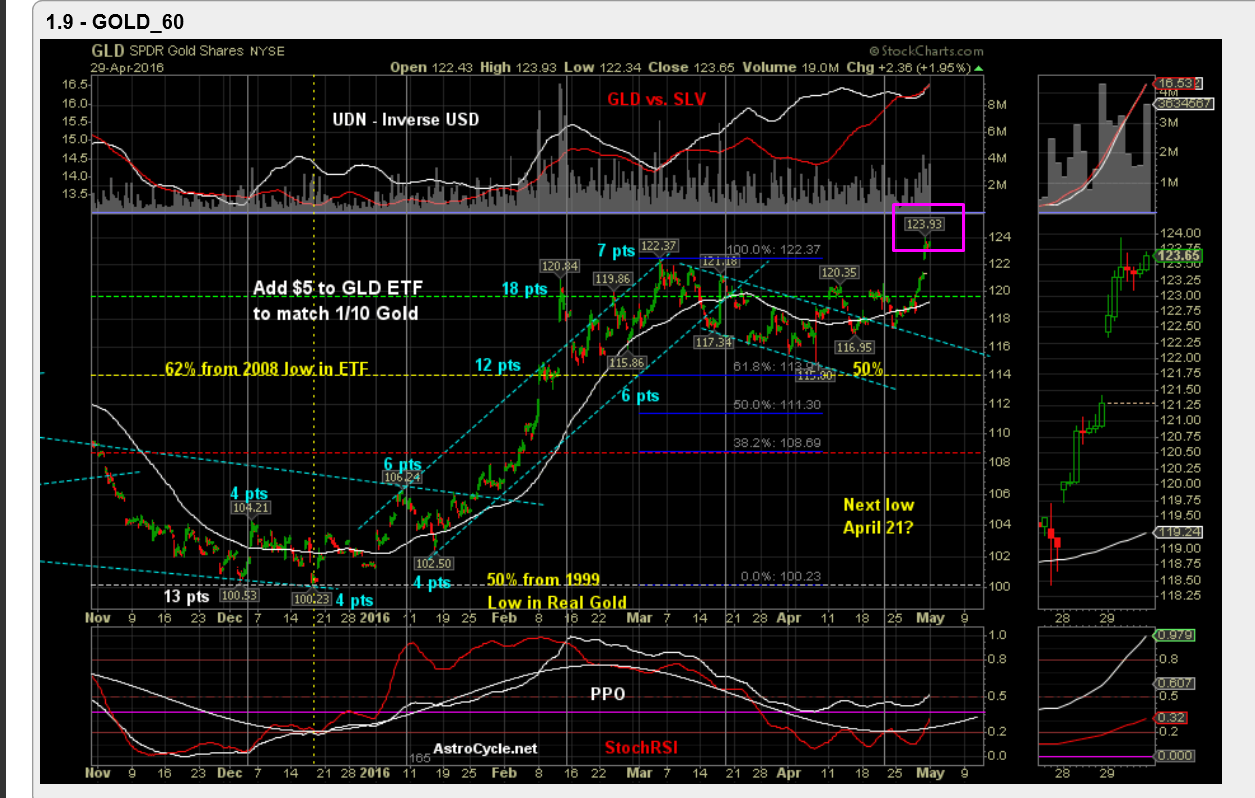Image resolution: width=1255 pixels, height=798 pixels.
Task: Click the '0.32' red indicator value tag
Action: (x=1172, y=717)
